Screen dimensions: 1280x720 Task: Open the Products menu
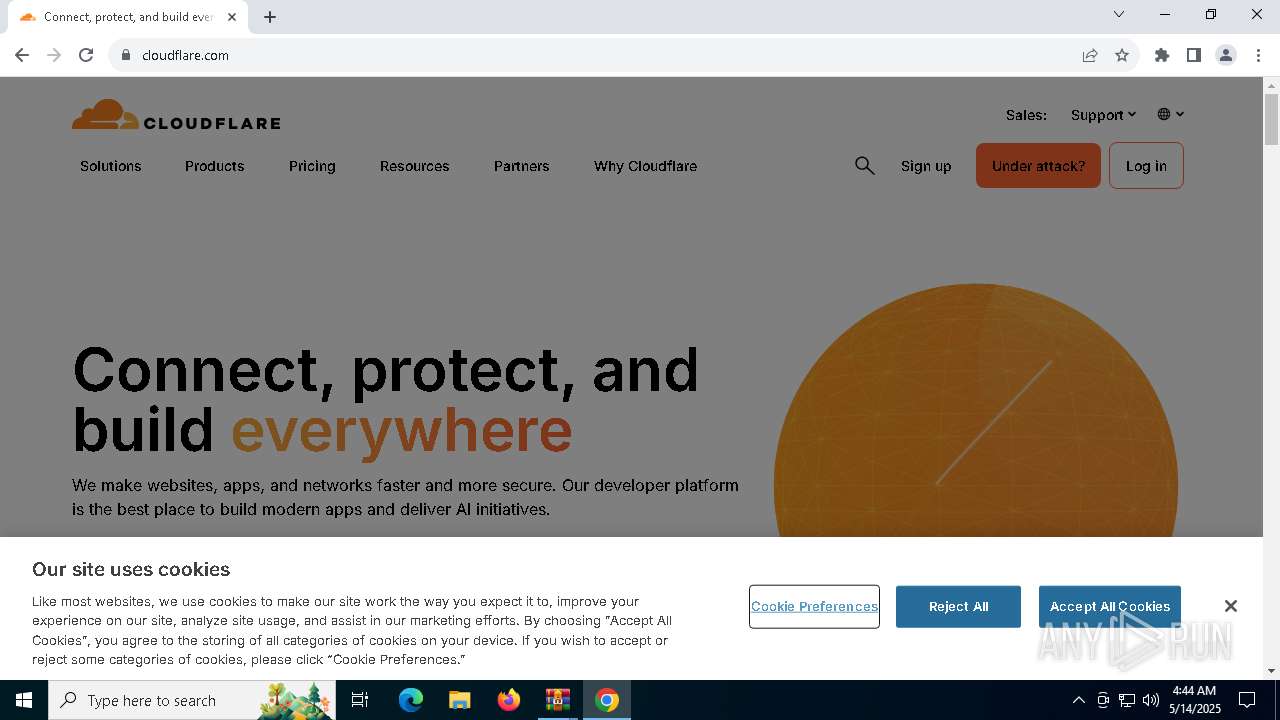point(214,166)
